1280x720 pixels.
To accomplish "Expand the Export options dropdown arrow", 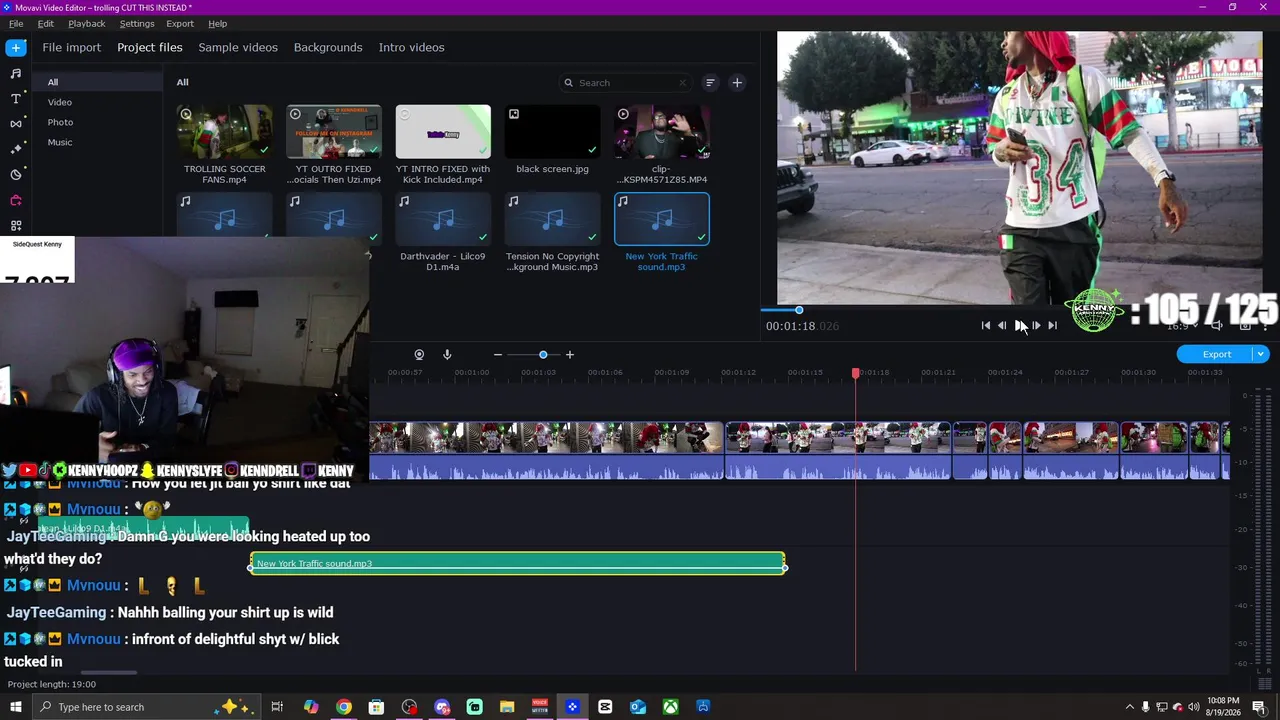I will pos(1261,354).
